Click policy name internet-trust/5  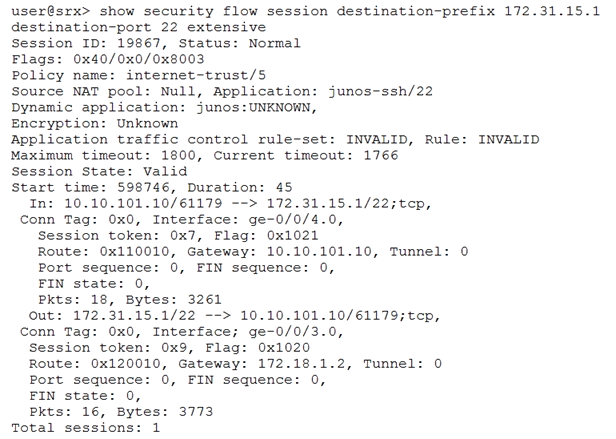196,75
